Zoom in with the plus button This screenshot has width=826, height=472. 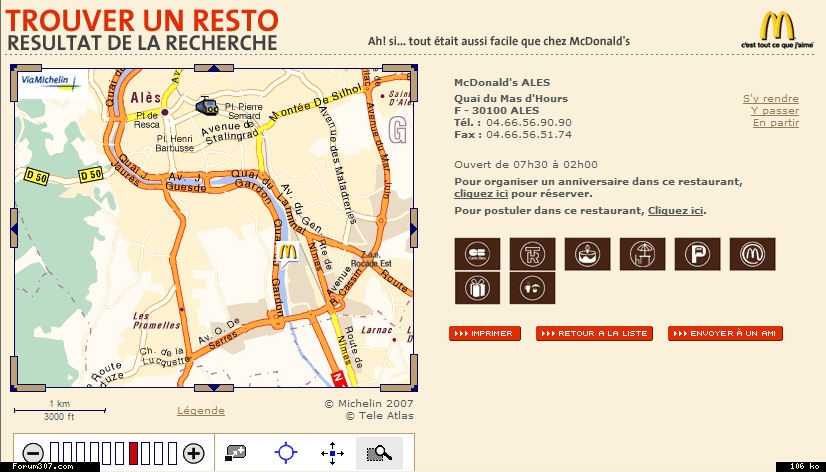(193, 453)
